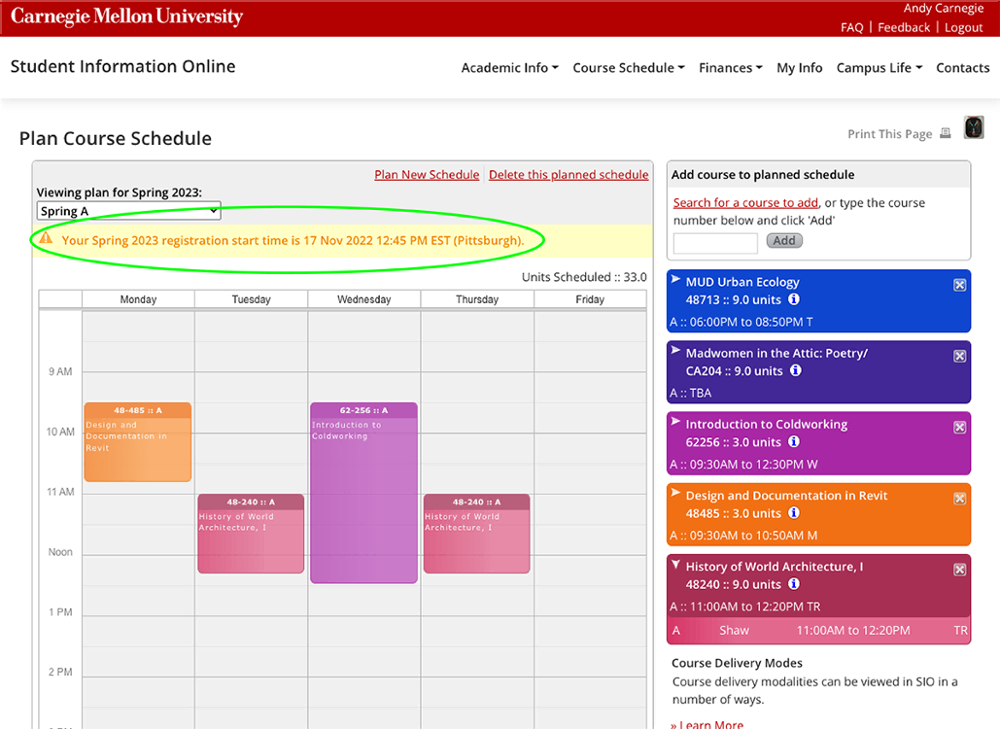Open the Academic Info menu
1000x729 pixels.
point(510,68)
